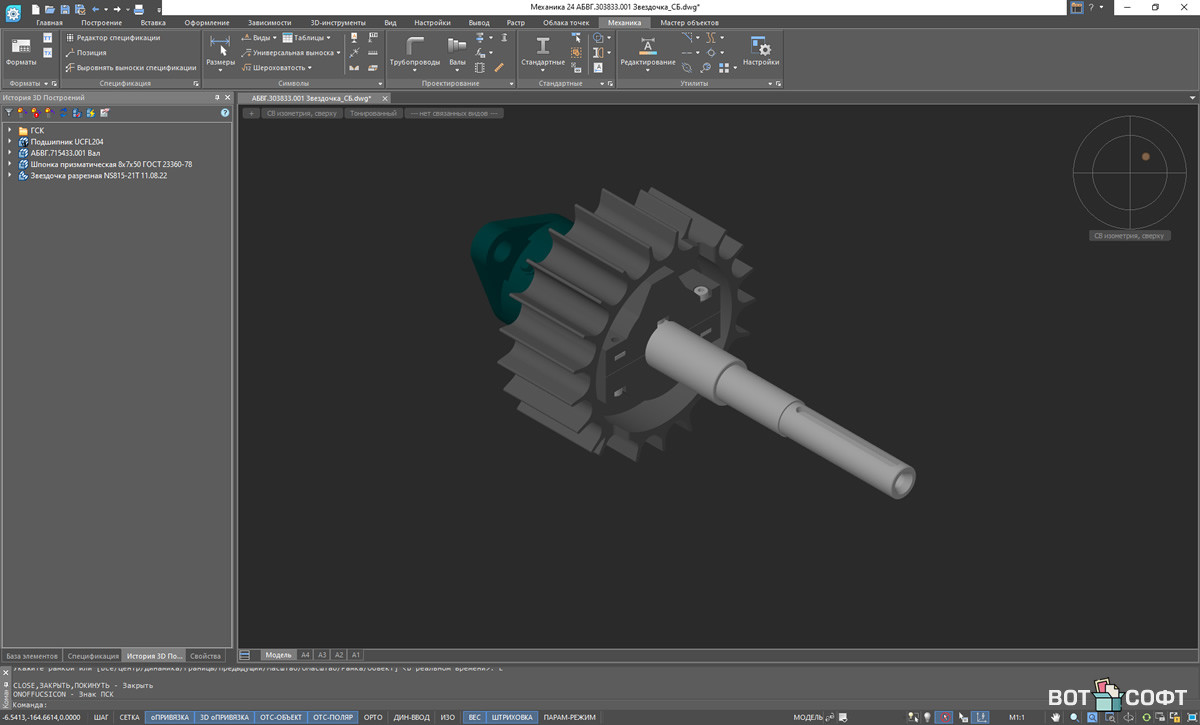The image size is (1200, 725).
Task: Switch to the 3D-инструменты ribbon tab
Action: pos(338,22)
